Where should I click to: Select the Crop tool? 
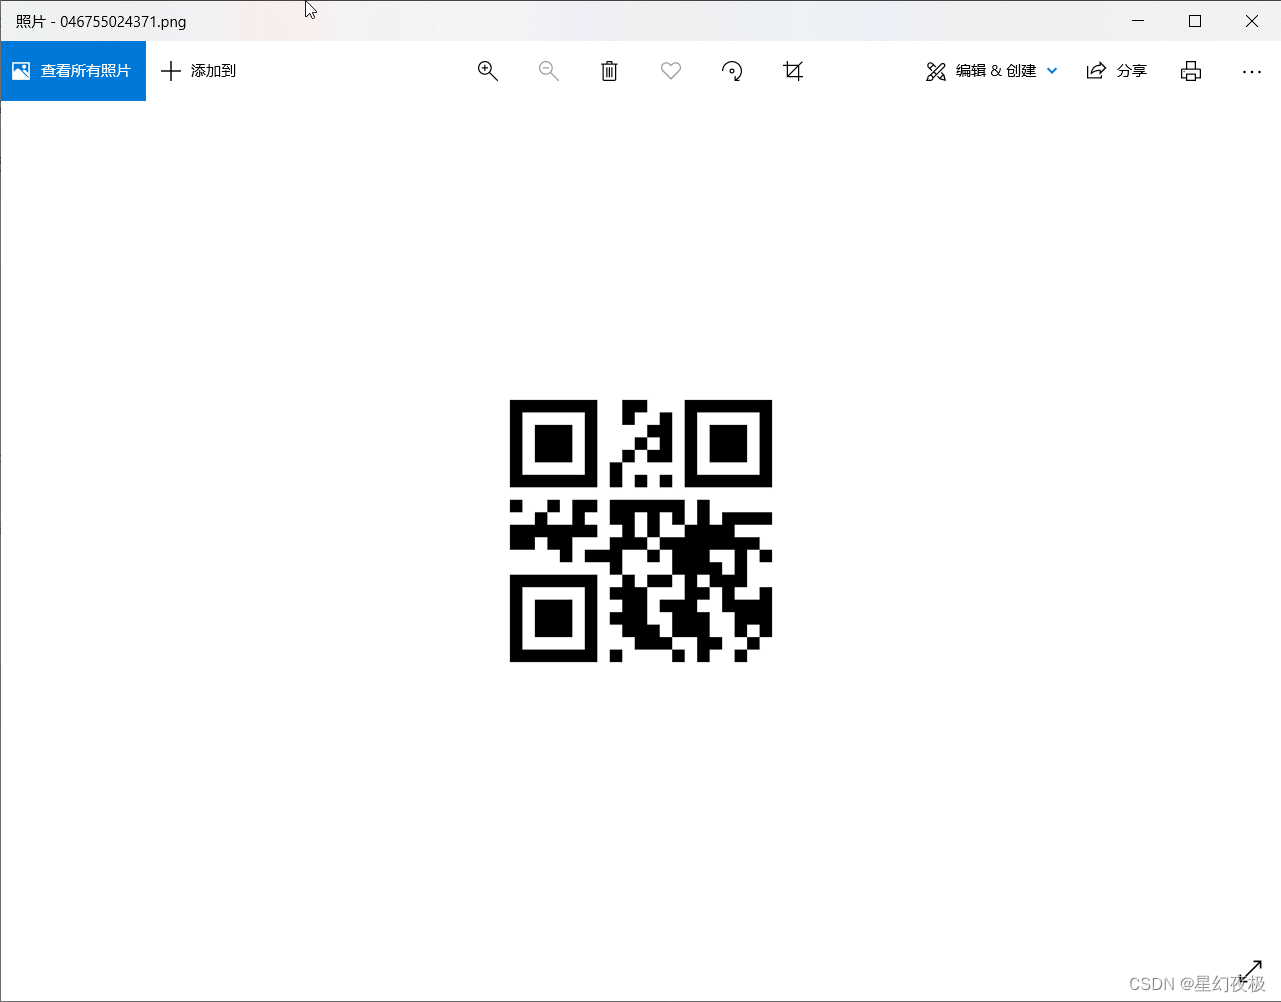coord(793,70)
